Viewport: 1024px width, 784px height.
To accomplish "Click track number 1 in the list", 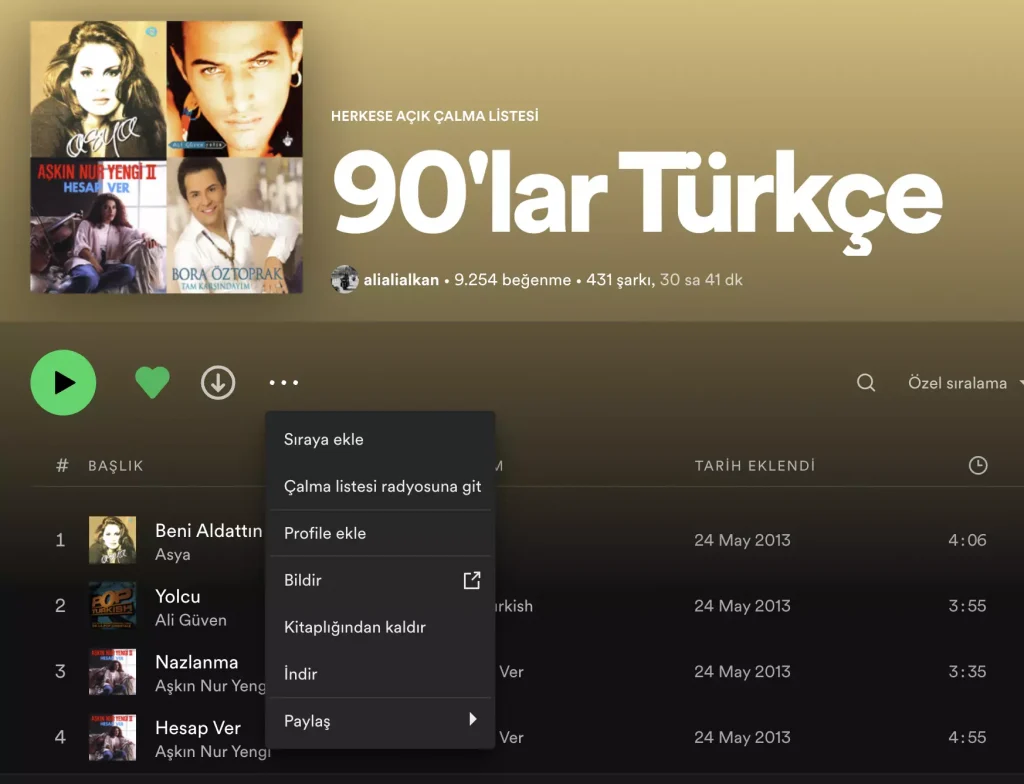I will [60, 540].
